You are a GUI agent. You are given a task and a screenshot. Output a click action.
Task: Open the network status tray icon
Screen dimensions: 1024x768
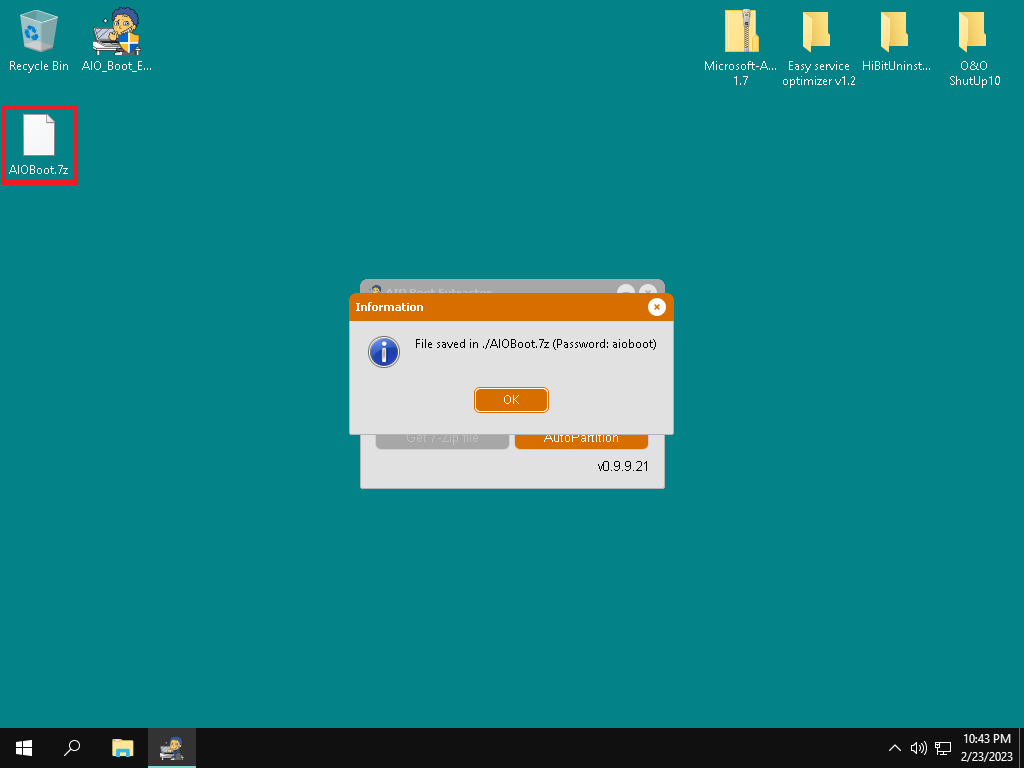[943, 748]
